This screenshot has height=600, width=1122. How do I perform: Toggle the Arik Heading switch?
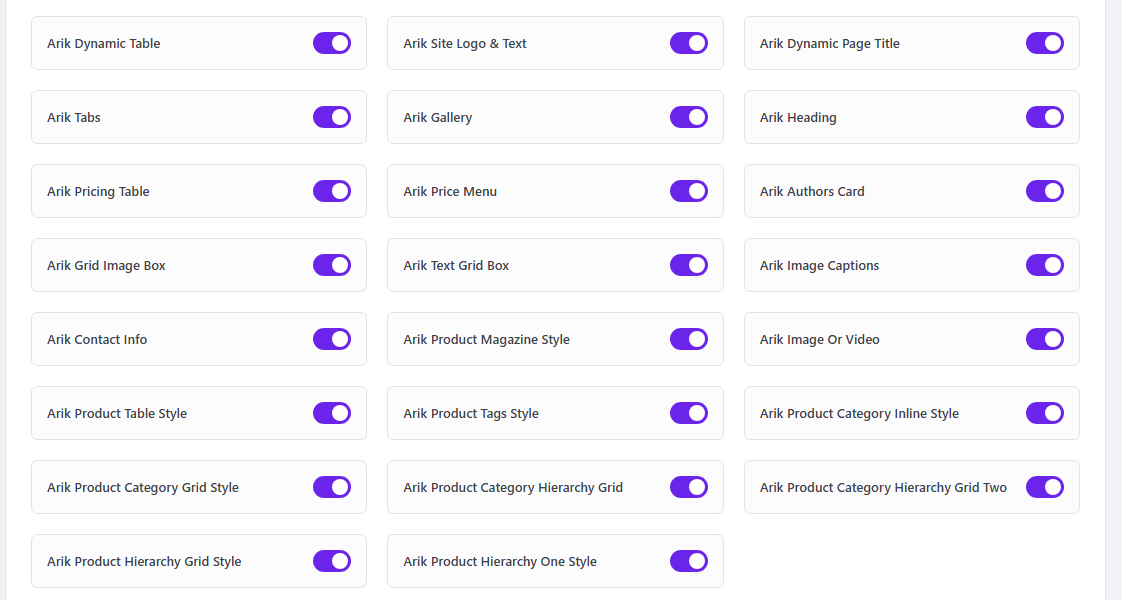click(x=1044, y=117)
